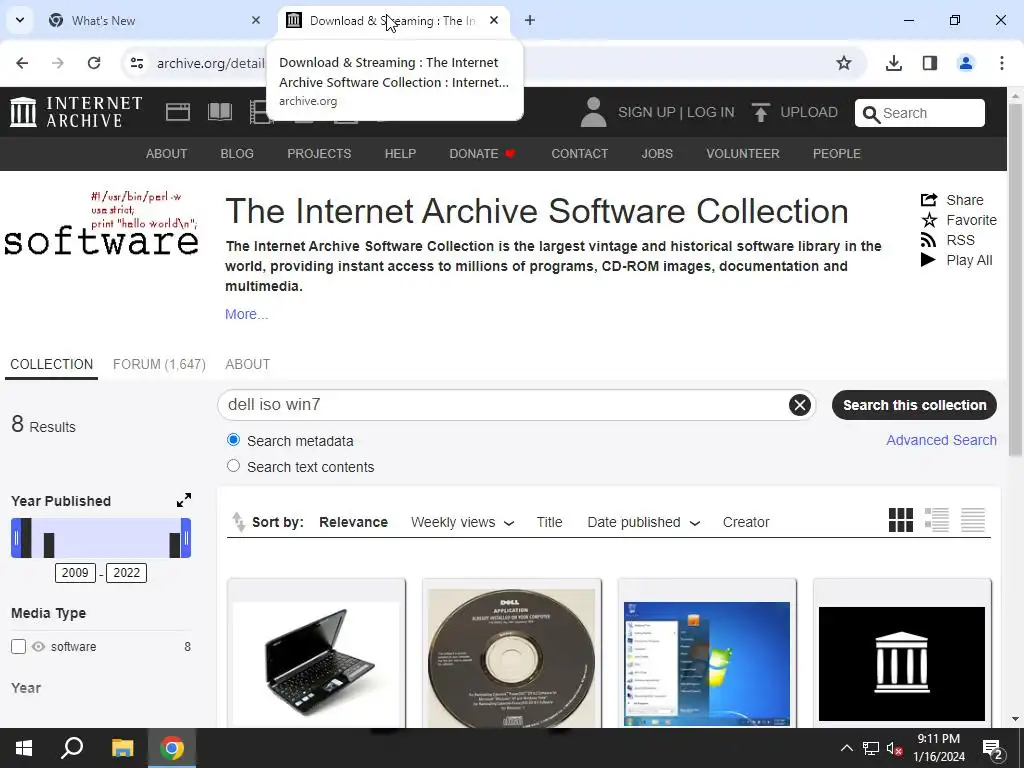Viewport: 1024px width, 768px height.
Task: Click the Share icon
Action: point(929,200)
